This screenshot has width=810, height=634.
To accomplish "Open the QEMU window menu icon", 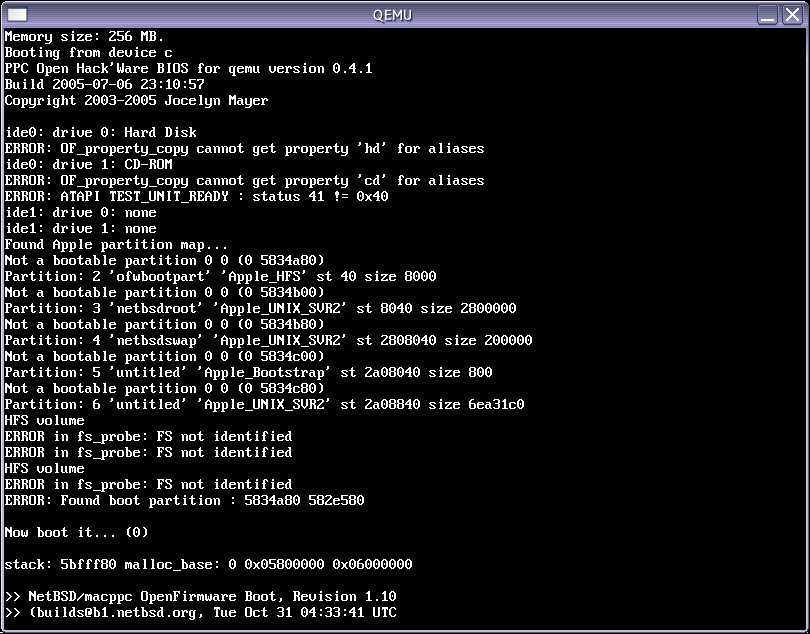I will click(17, 14).
